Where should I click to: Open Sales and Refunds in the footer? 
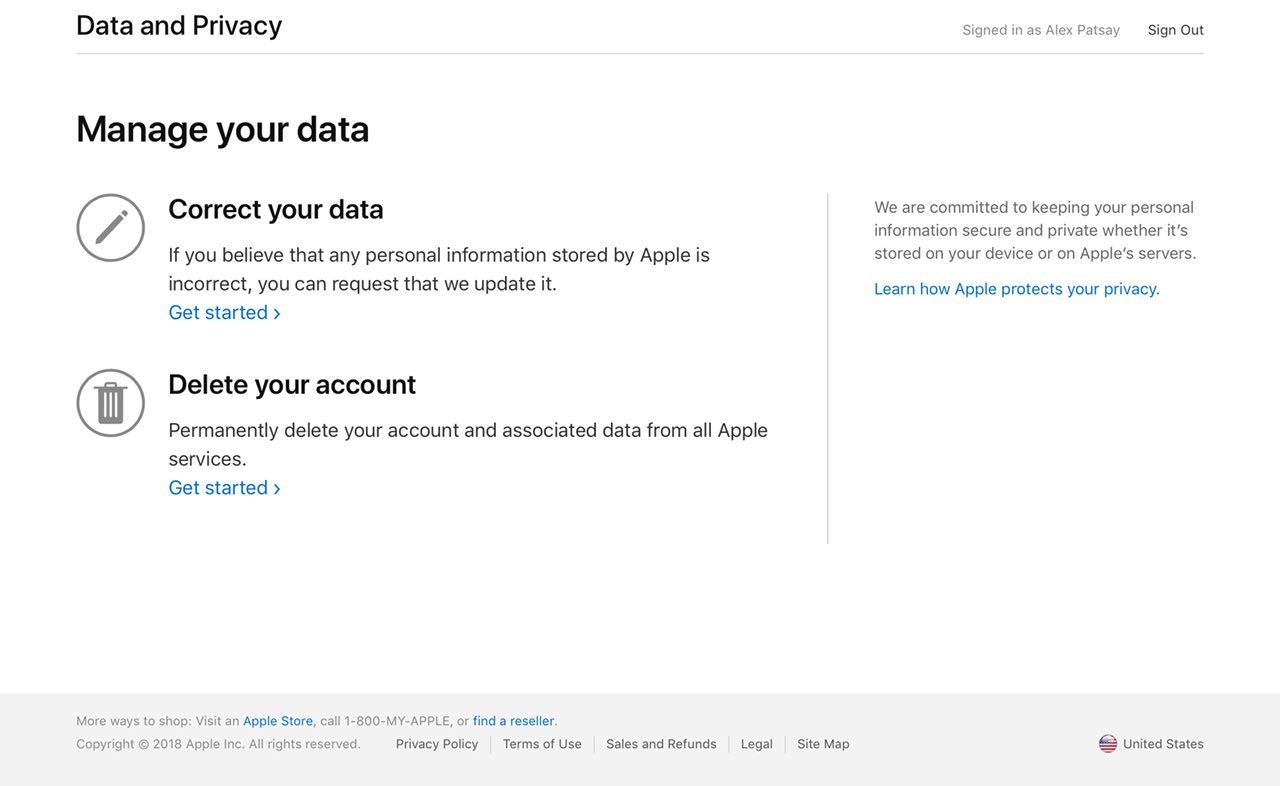661,744
